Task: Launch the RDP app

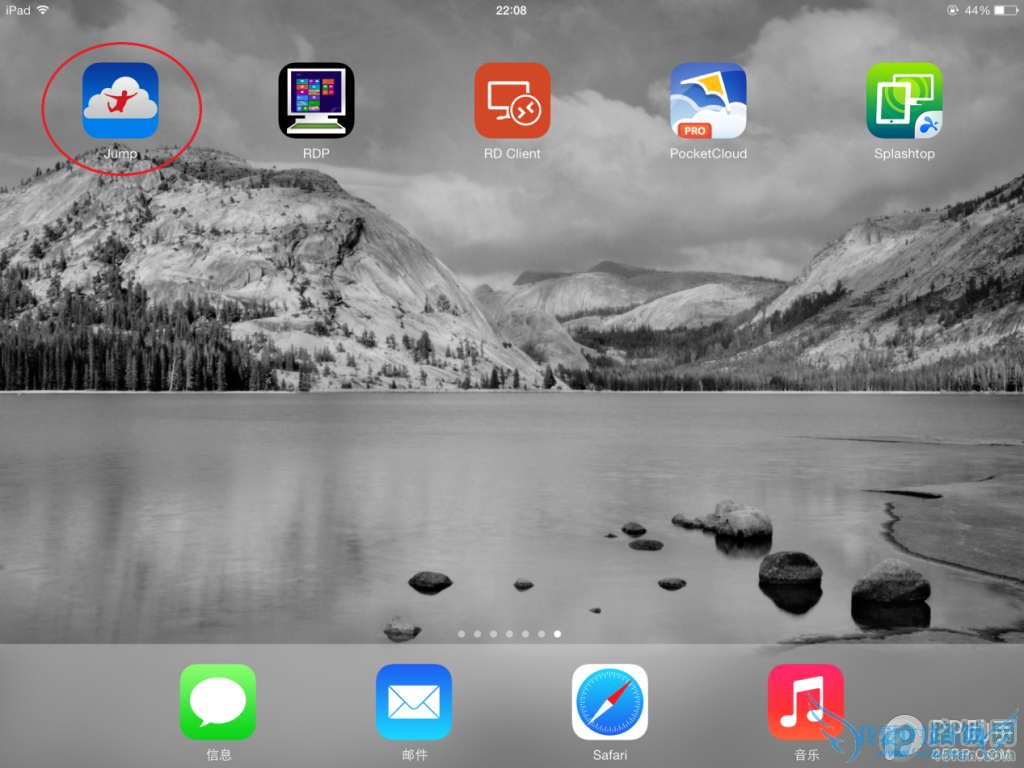Action: click(x=316, y=101)
